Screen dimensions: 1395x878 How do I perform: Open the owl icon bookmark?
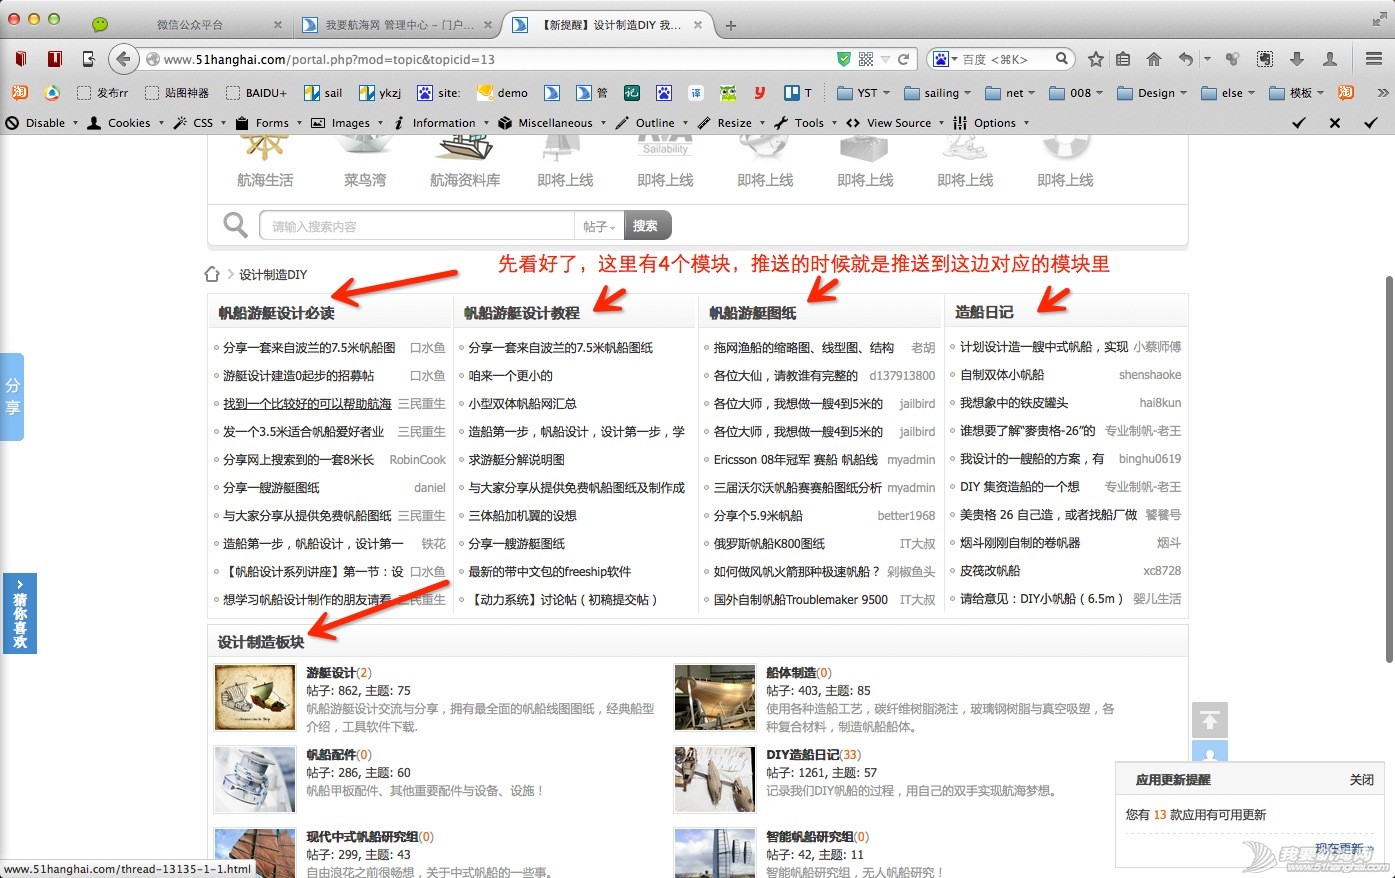pos(727,93)
